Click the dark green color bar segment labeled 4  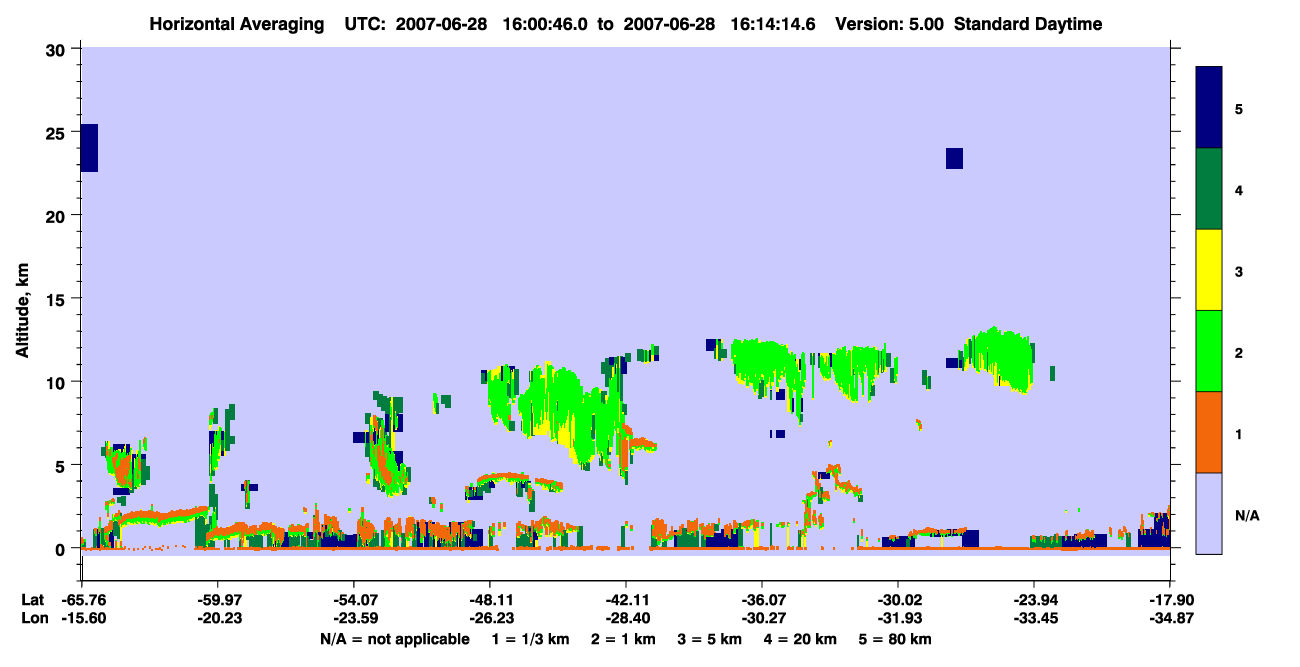[1209, 189]
